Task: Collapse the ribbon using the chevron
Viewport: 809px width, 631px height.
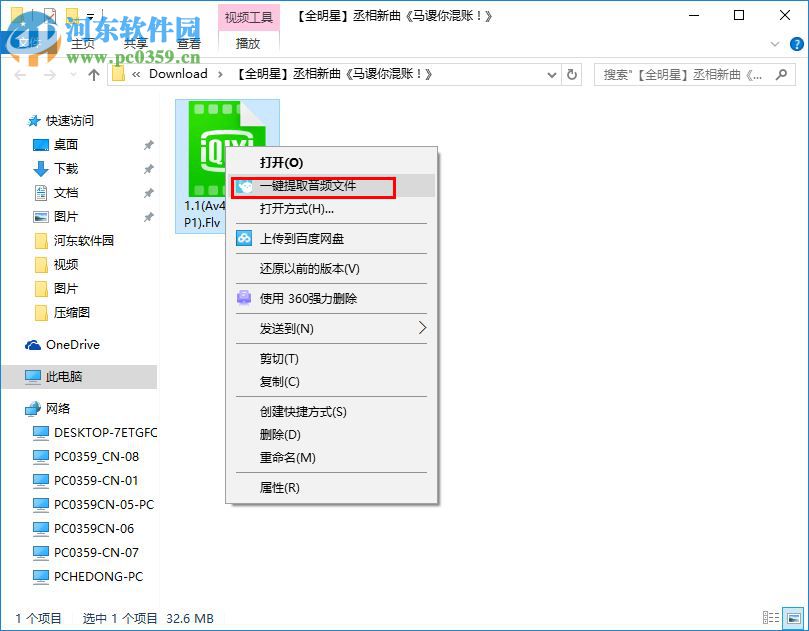Action: coord(776,44)
